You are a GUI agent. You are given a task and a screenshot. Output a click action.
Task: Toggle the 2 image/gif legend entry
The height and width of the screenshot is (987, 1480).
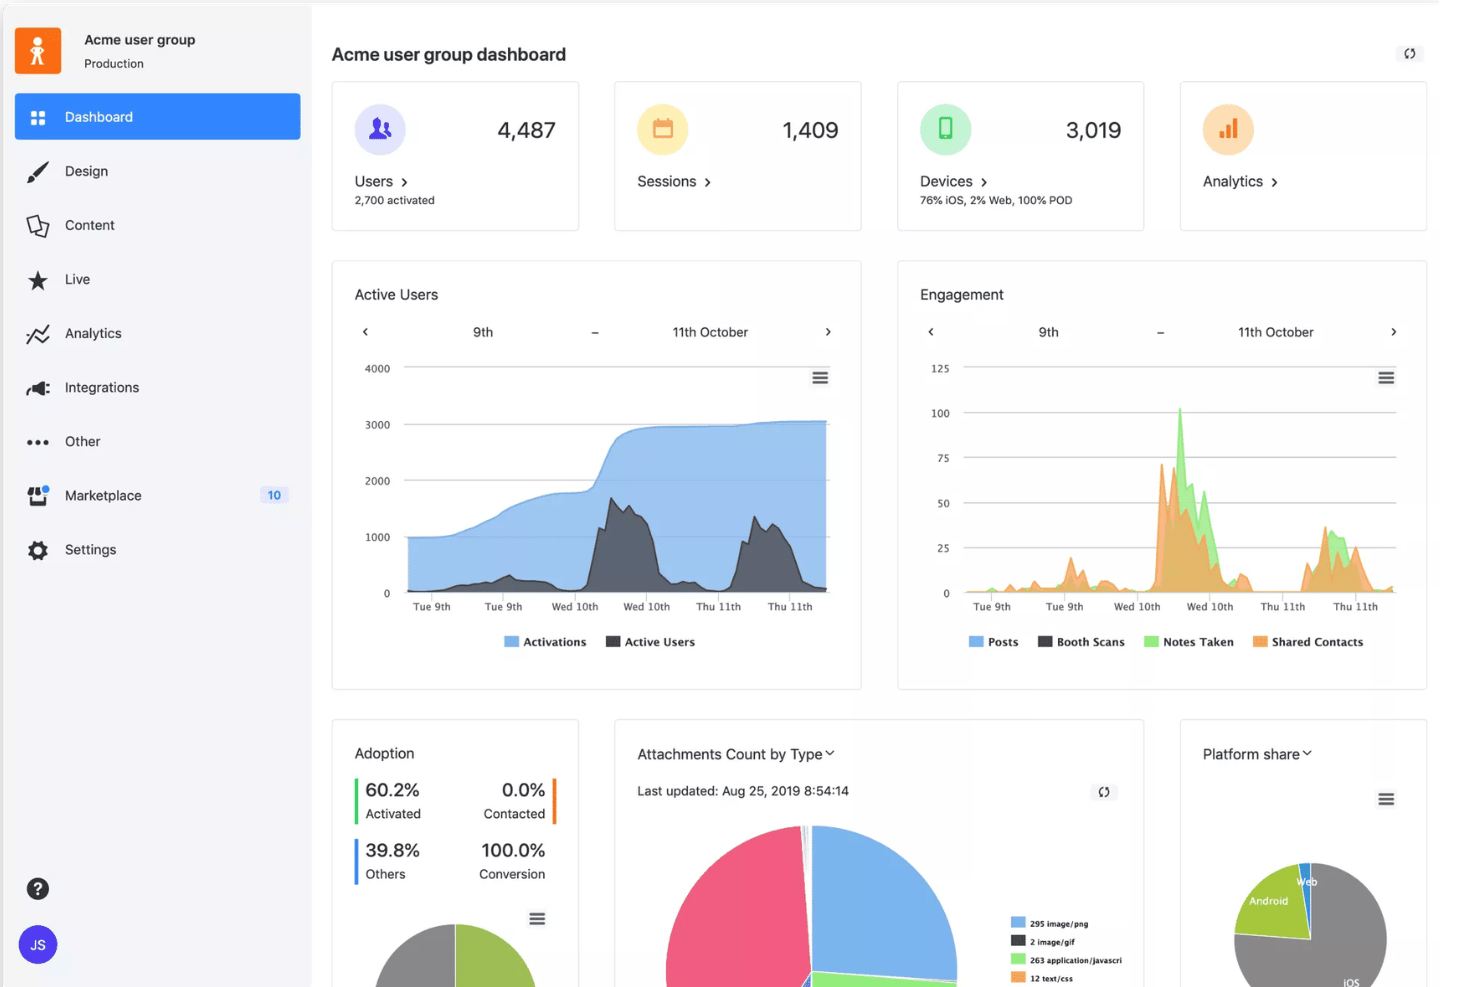point(1043,941)
